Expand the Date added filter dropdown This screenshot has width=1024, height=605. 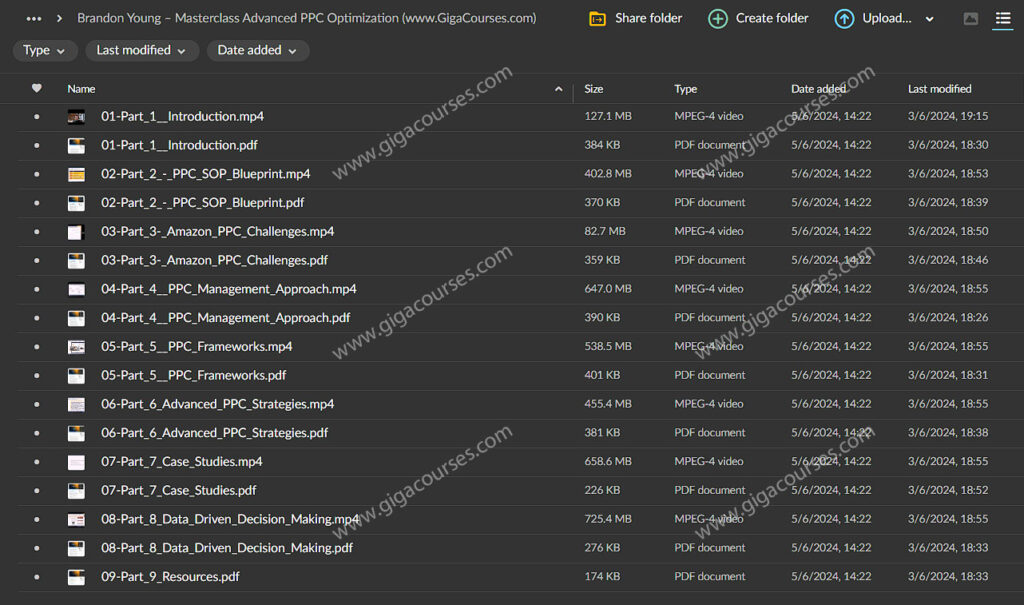(x=257, y=50)
